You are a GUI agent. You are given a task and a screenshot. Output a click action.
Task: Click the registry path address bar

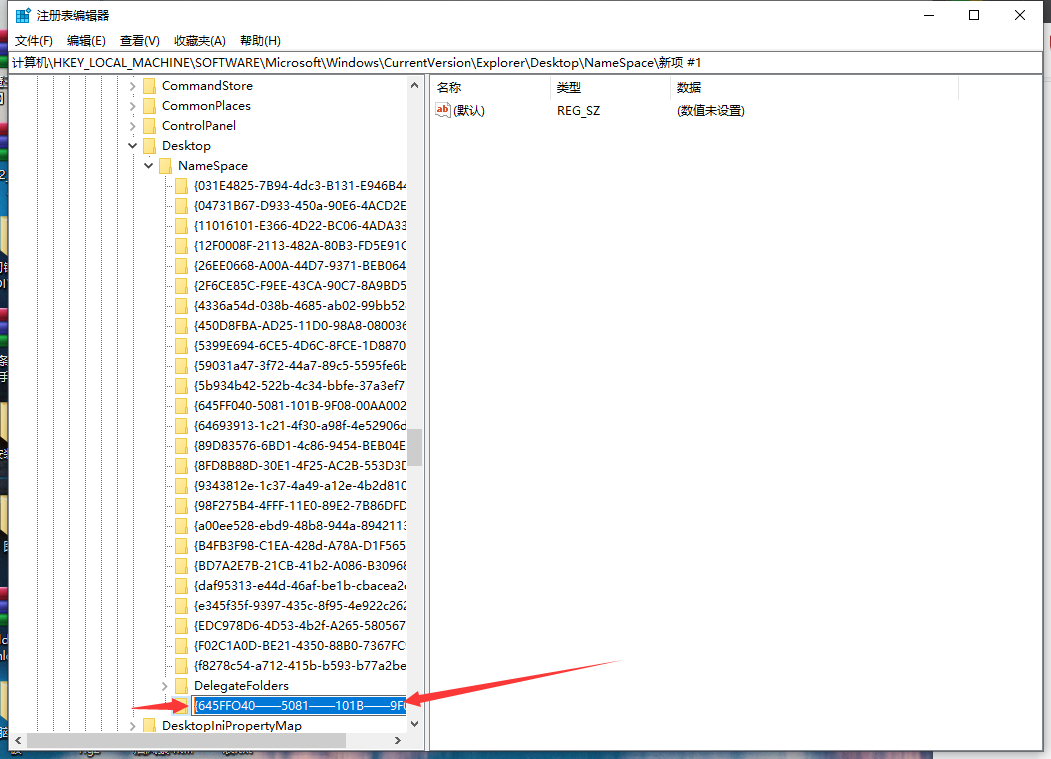click(x=526, y=62)
